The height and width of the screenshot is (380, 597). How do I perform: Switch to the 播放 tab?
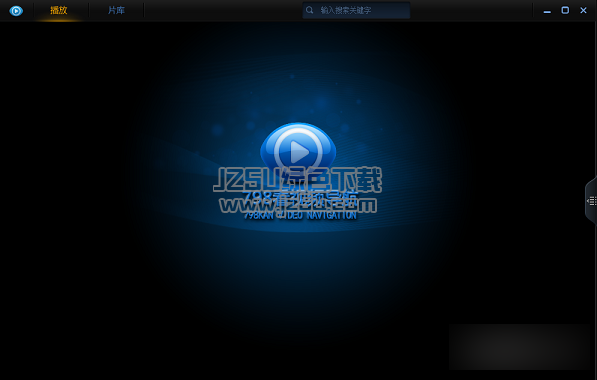[59, 10]
